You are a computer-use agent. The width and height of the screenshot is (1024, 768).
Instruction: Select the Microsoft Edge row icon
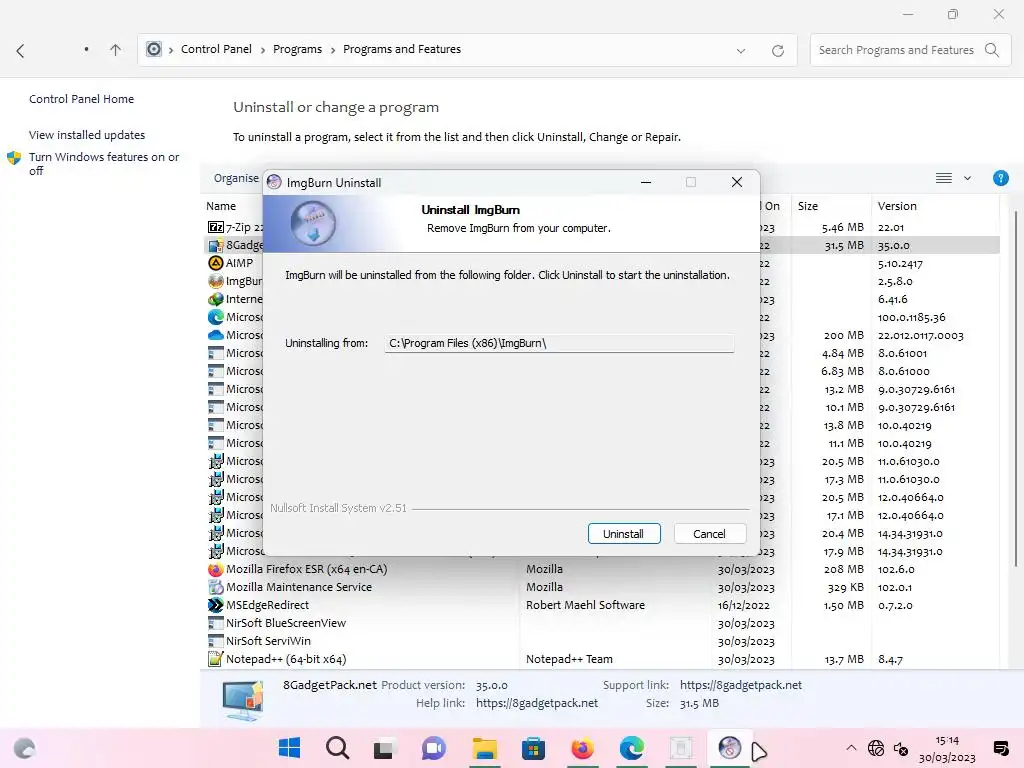[216, 317]
